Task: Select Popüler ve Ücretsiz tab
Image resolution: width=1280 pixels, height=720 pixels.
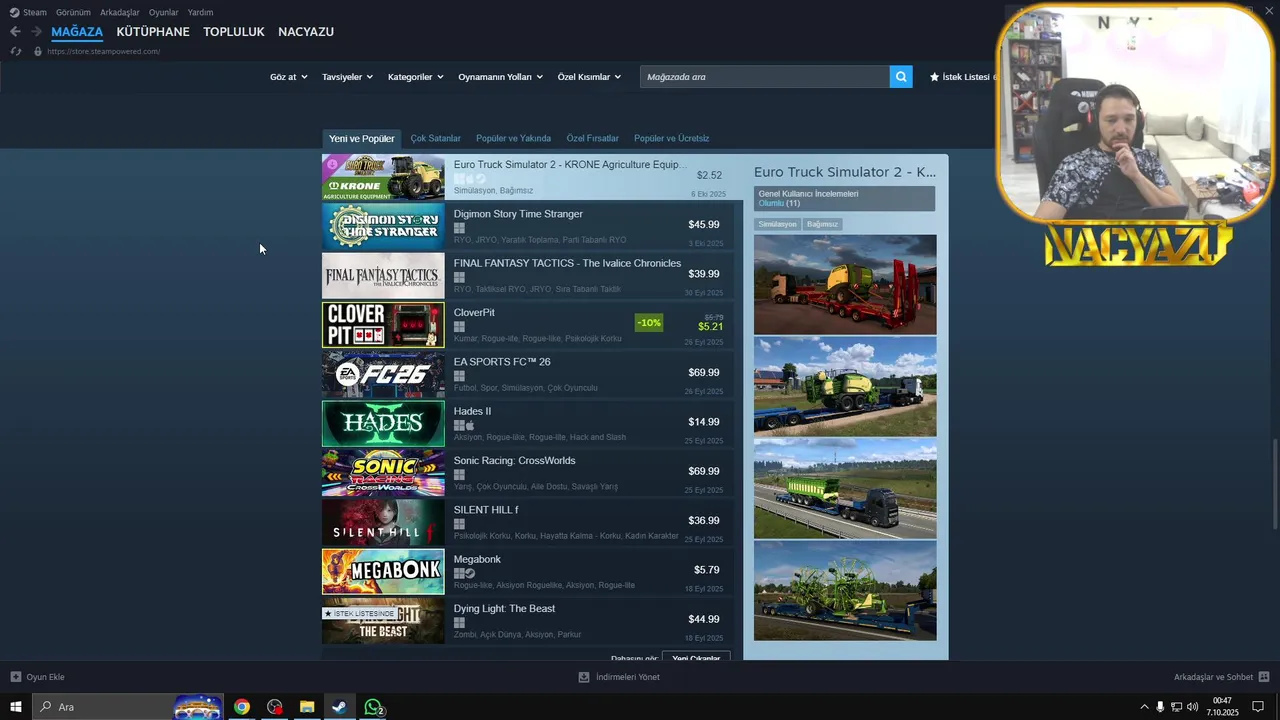Action: point(671,138)
